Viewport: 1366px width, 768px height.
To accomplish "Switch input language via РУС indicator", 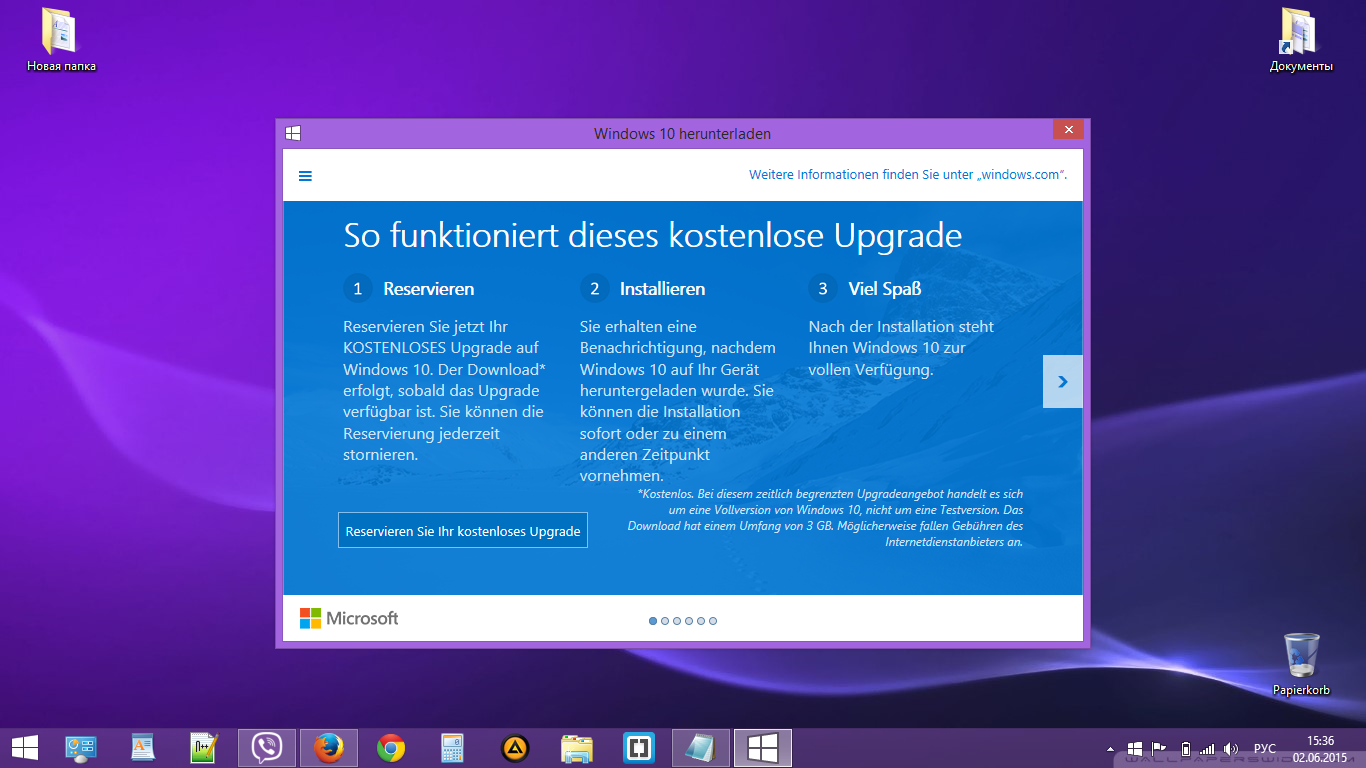I will [x=1265, y=749].
